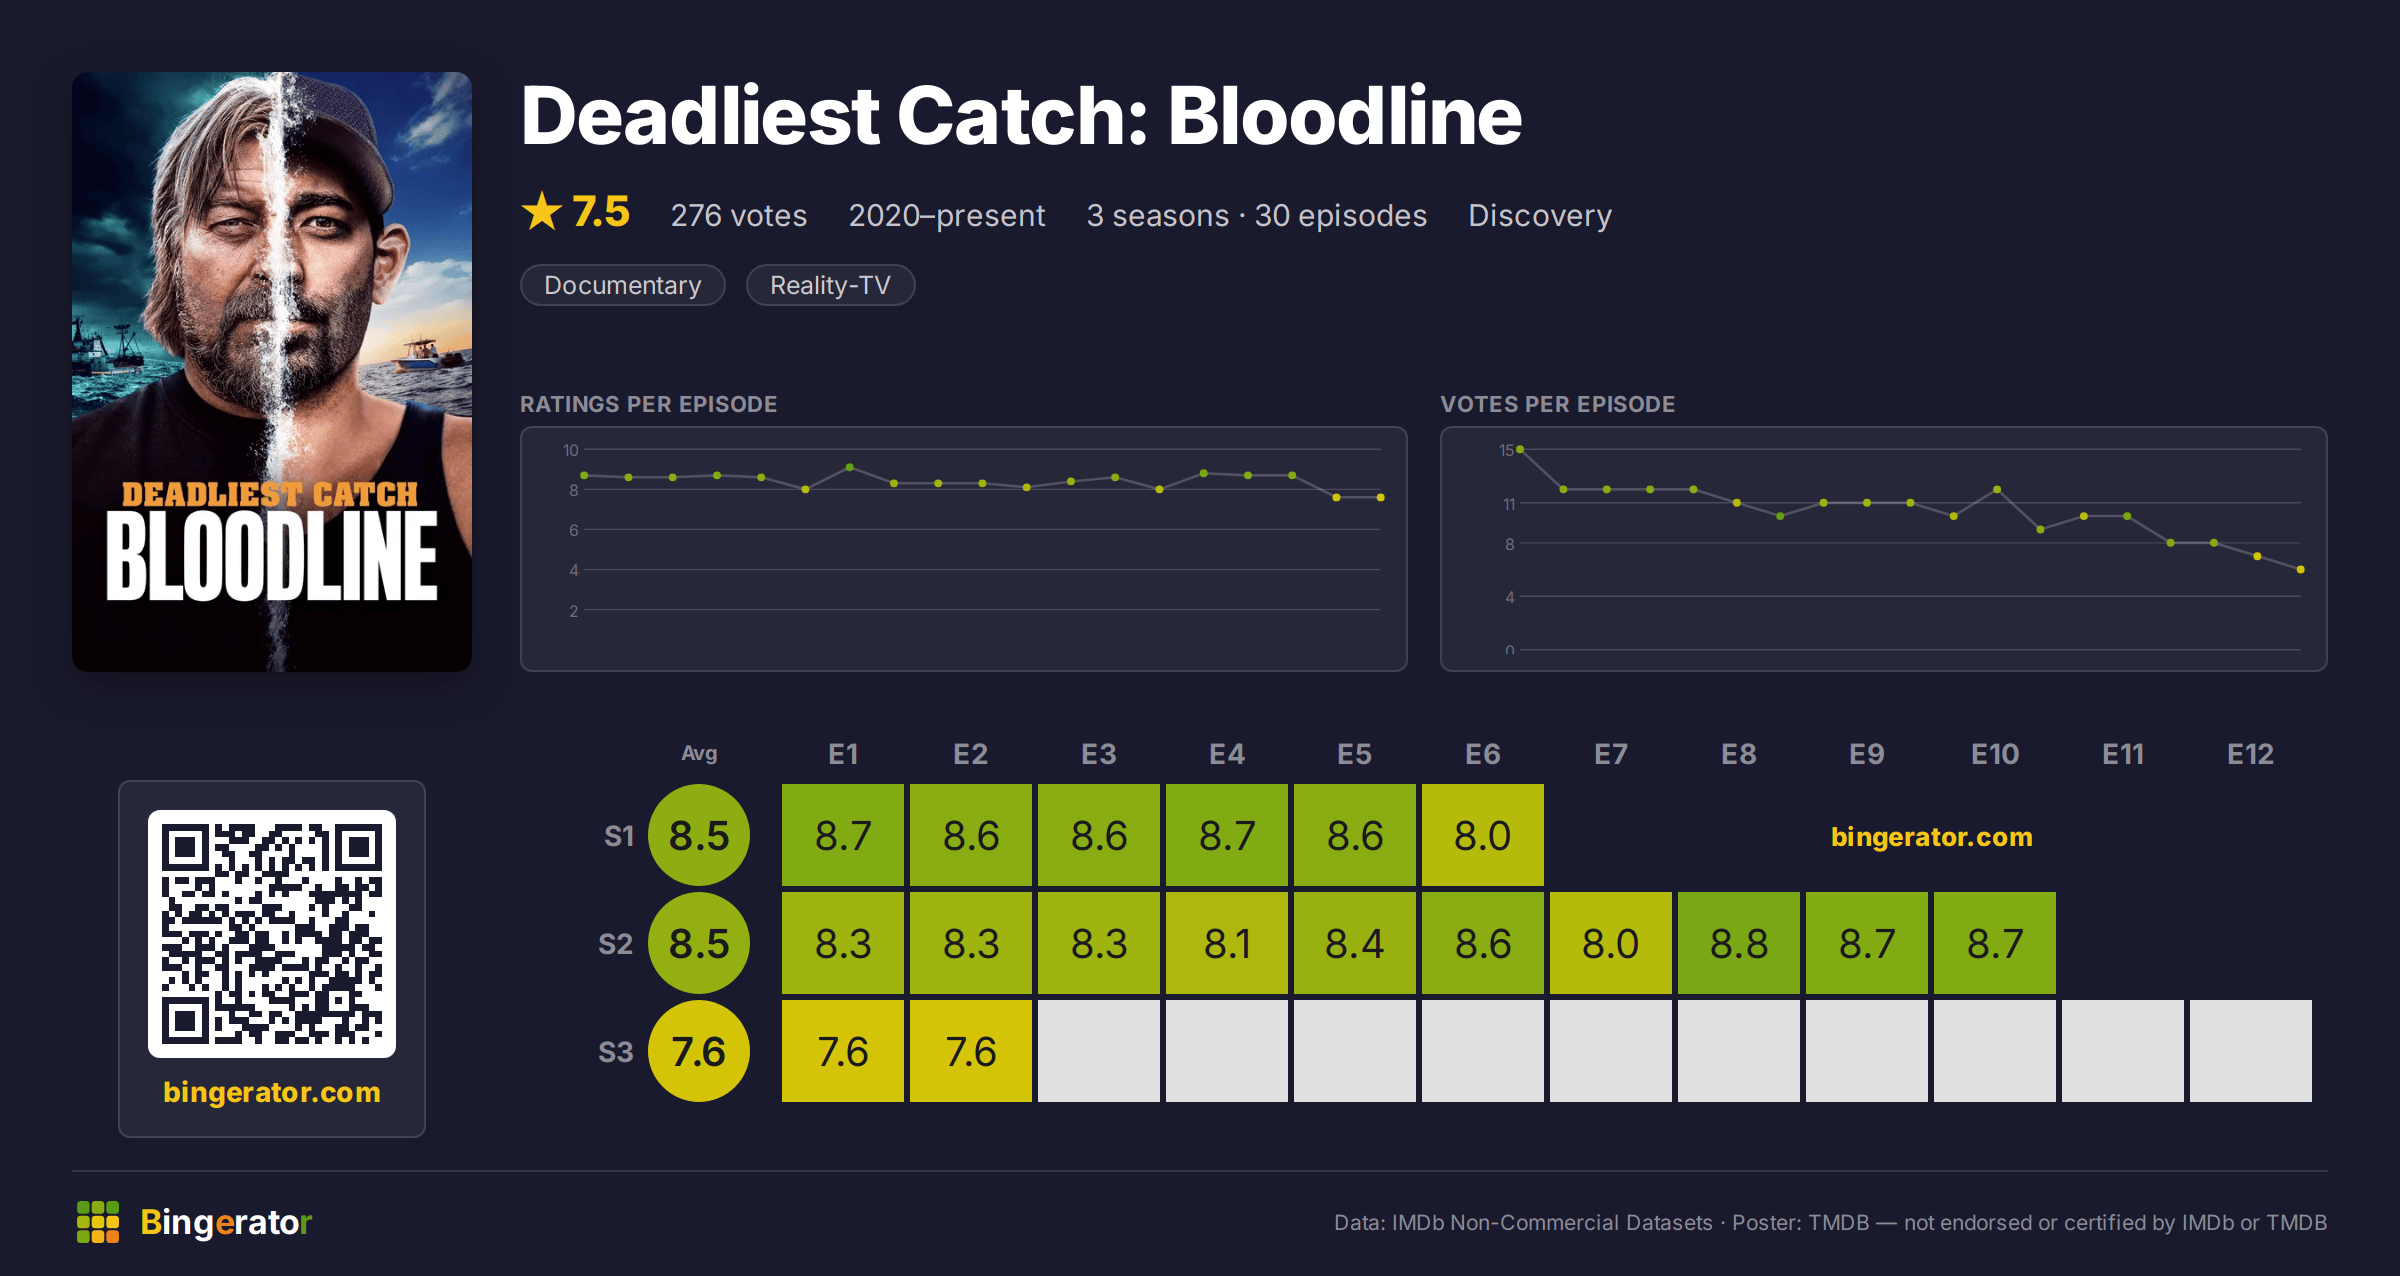Click the yellow star rating icon
2400x1276 pixels.
pos(542,211)
